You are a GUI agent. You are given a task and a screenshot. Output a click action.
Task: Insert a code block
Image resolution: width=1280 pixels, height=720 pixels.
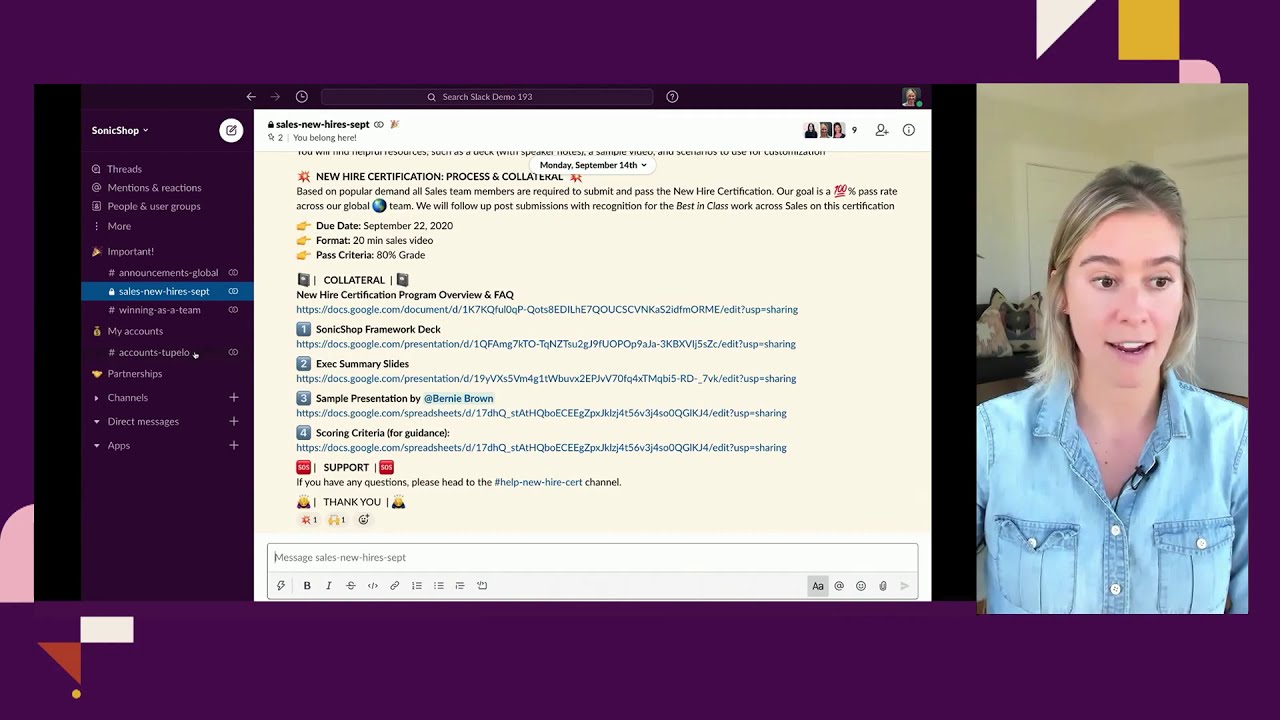(x=482, y=586)
